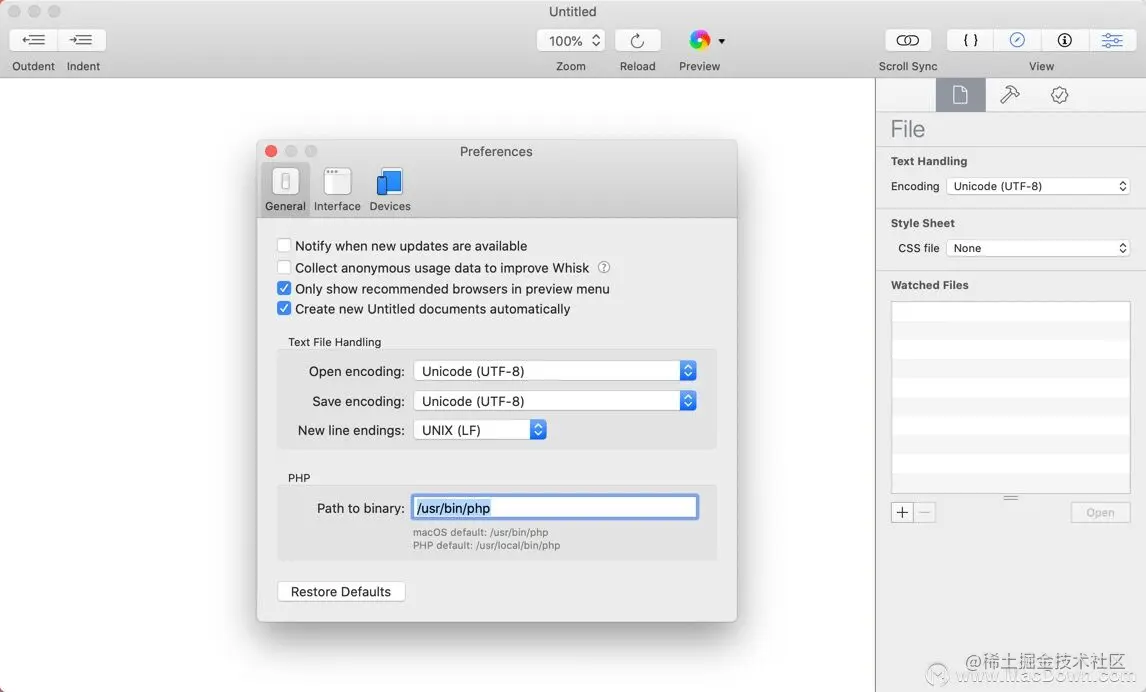
Task: Show the preview compass icon
Action: pyautogui.click(x=1017, y=40)
